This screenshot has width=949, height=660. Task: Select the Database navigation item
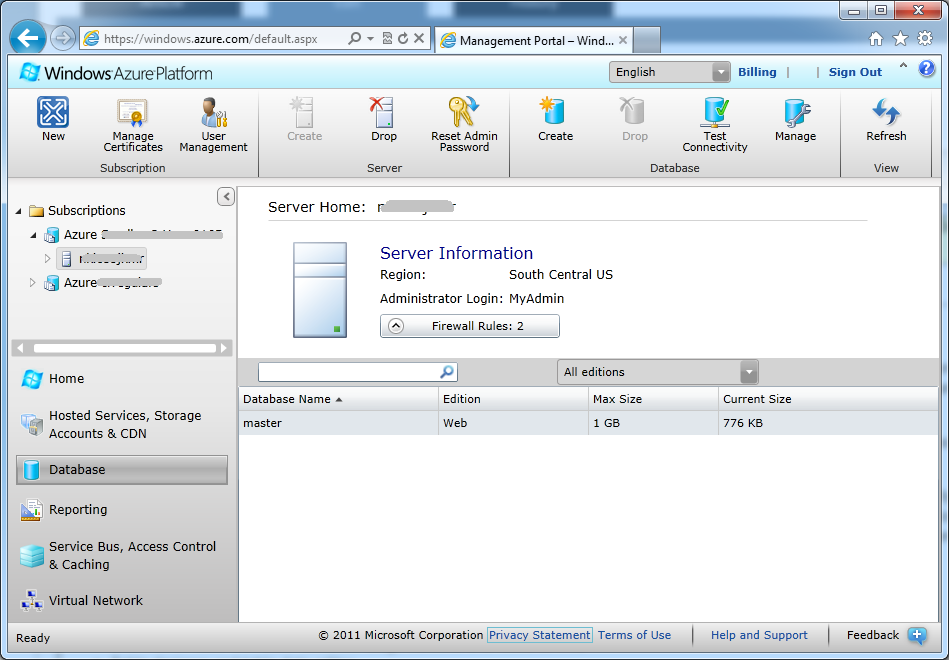coord(122,470)
